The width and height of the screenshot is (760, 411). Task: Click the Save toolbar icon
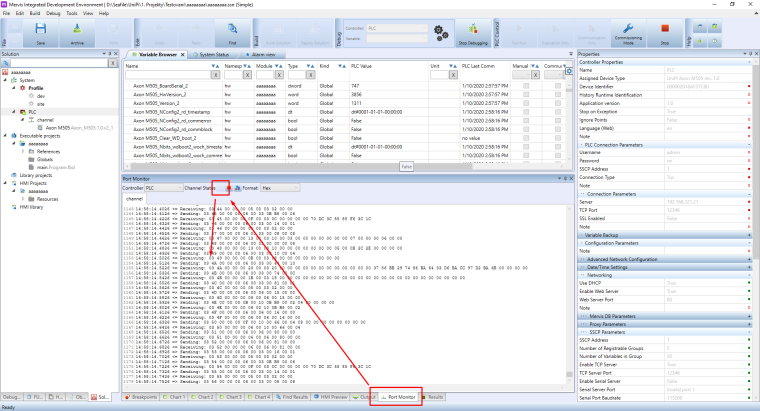point(40,35)
